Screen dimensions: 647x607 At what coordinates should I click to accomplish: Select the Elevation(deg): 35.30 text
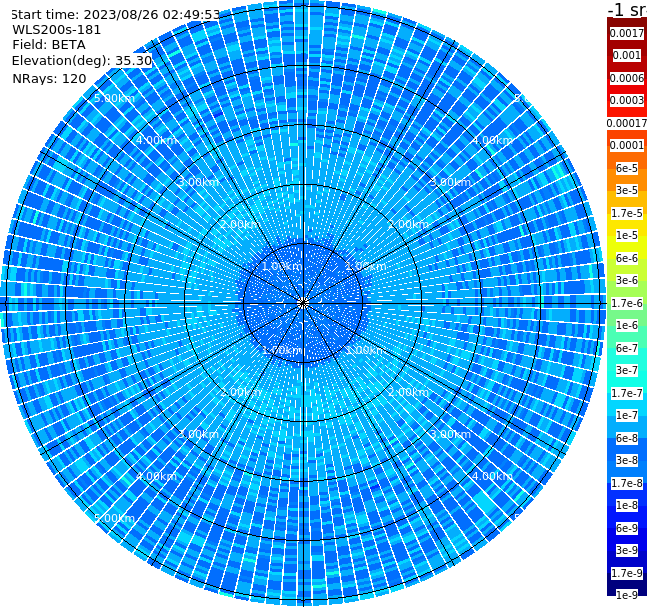point(82,61)
